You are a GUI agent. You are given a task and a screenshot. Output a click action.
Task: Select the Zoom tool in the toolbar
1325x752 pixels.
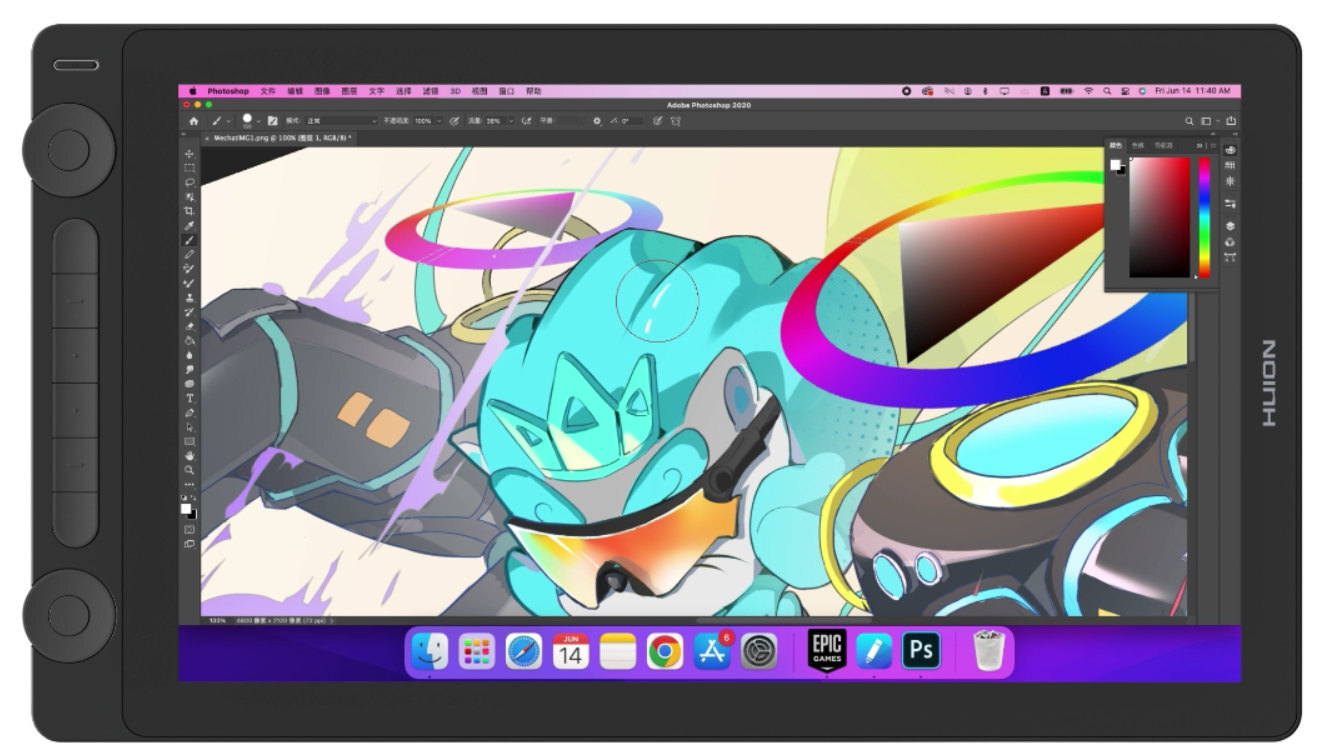pos(189,470)
